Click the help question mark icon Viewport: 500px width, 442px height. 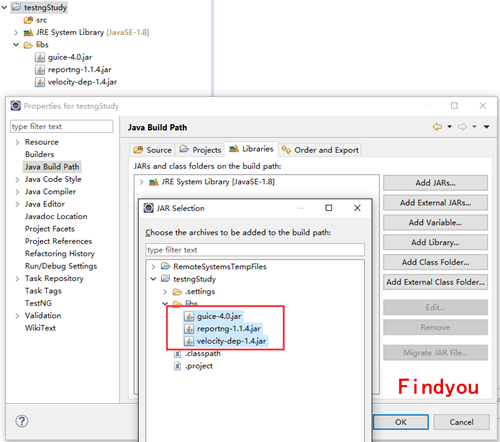point(22,421)
